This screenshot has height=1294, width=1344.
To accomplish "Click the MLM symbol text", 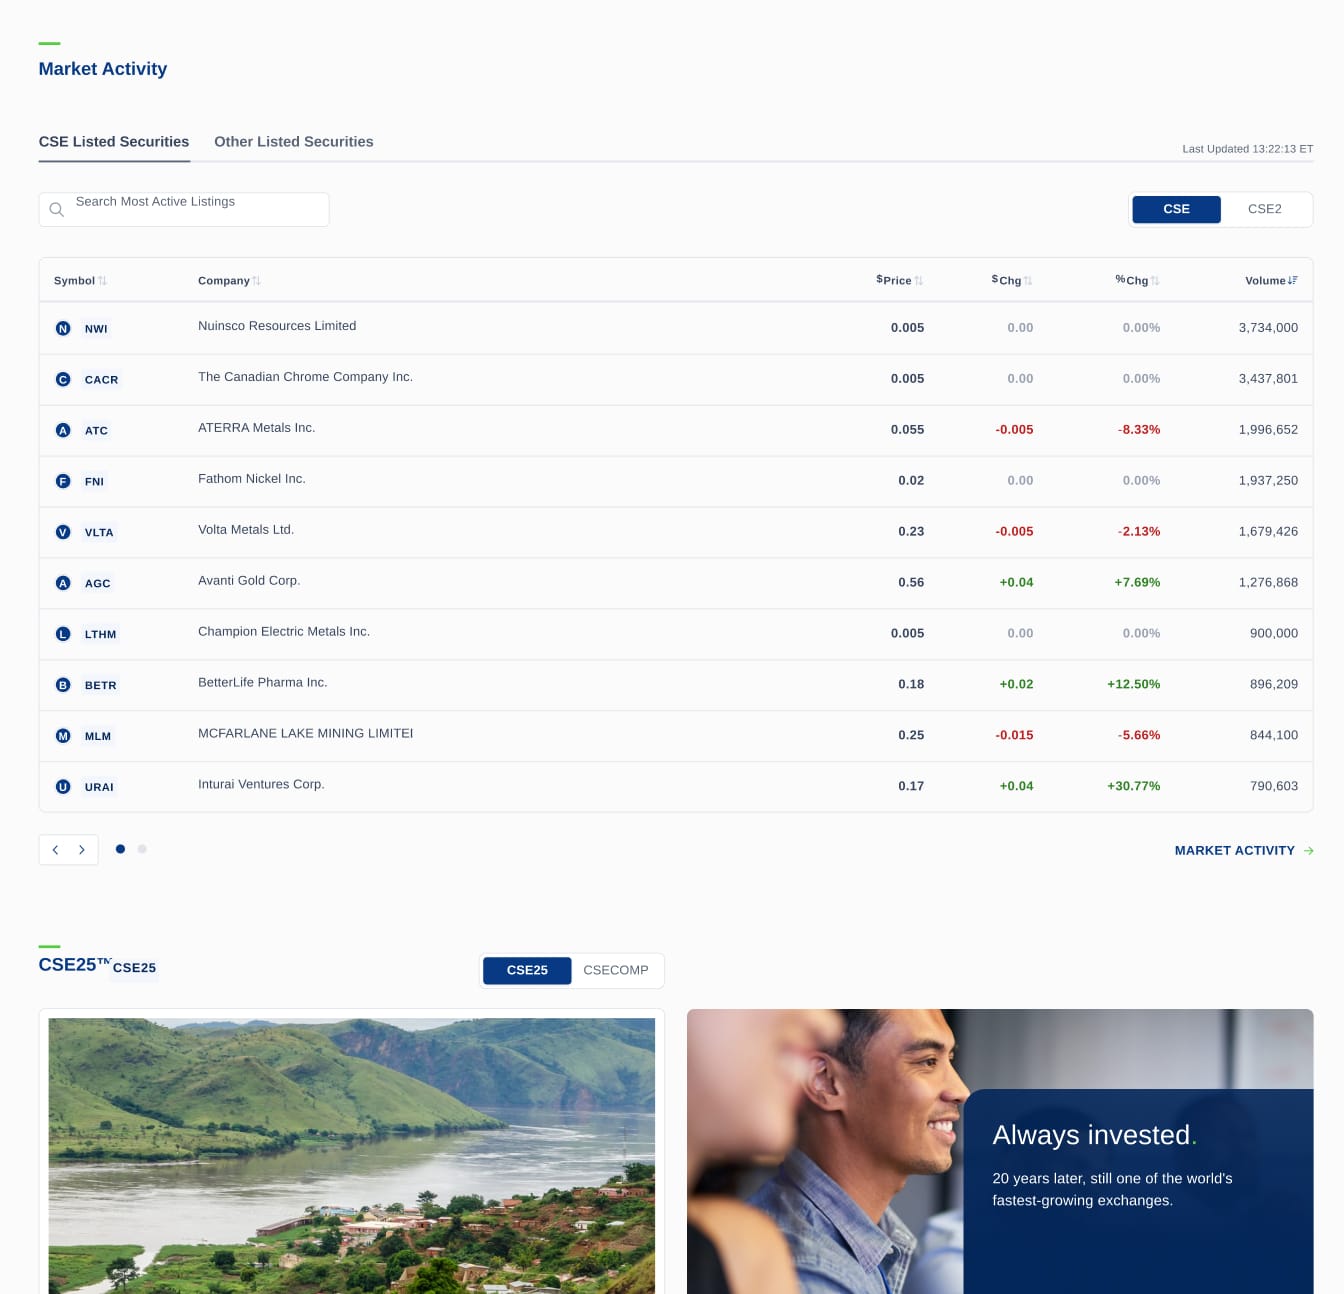I will tap(98, 737).
